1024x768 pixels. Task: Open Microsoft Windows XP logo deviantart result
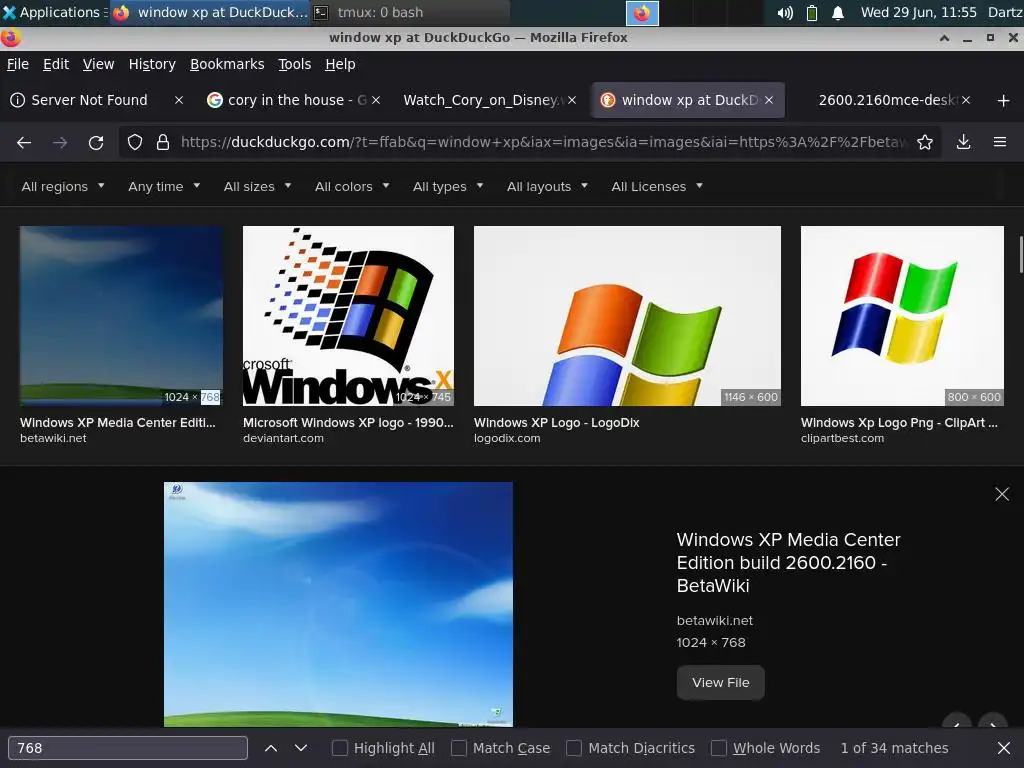point(348,423)
